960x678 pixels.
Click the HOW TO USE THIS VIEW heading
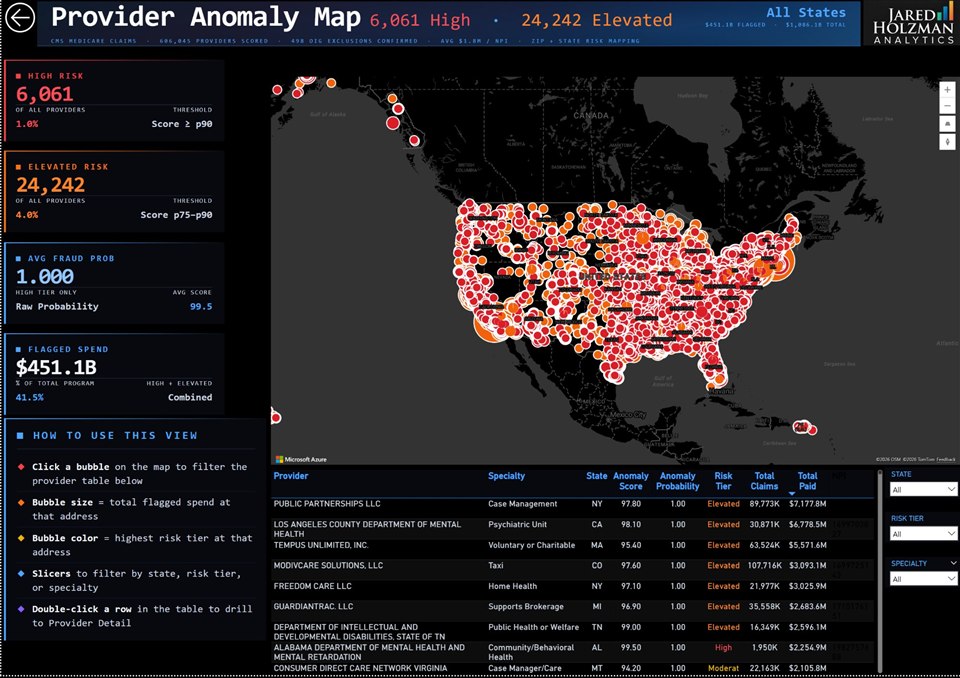(115, 435)
